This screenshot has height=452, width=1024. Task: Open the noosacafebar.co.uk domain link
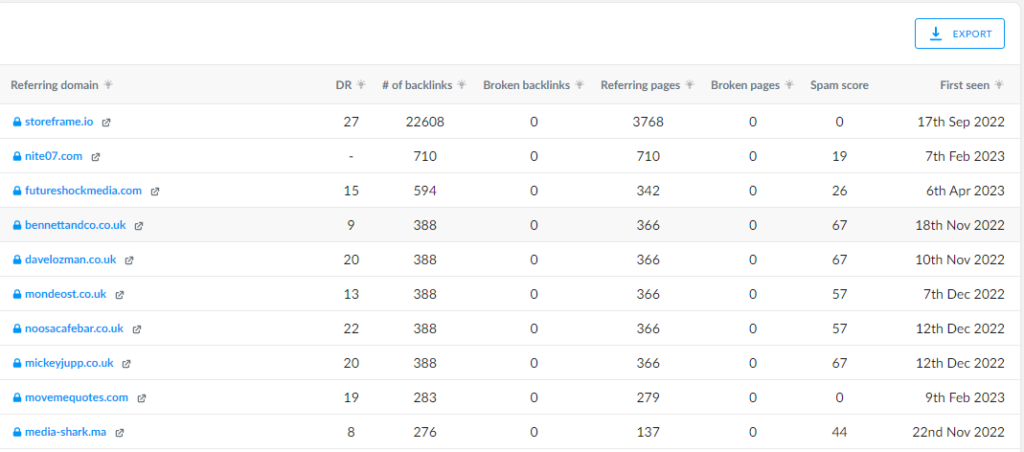[x=74, y=329]
